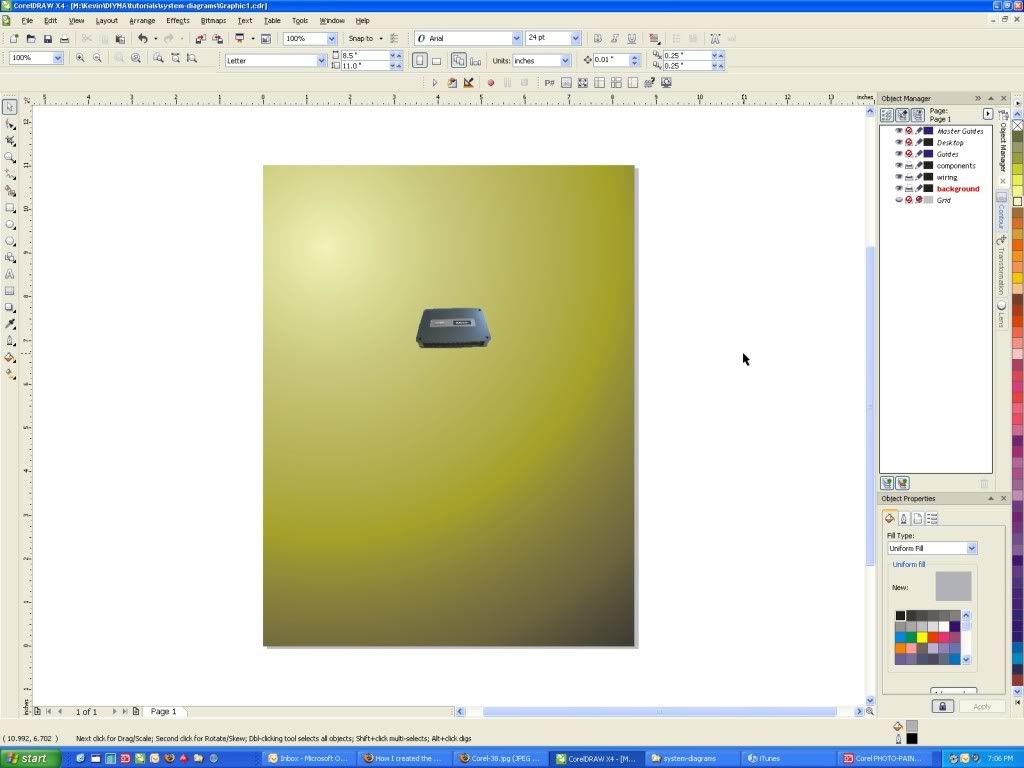Select the Text tool in the toolbox
This screenshot has width=1024, height=768.
tap(10, 274)
